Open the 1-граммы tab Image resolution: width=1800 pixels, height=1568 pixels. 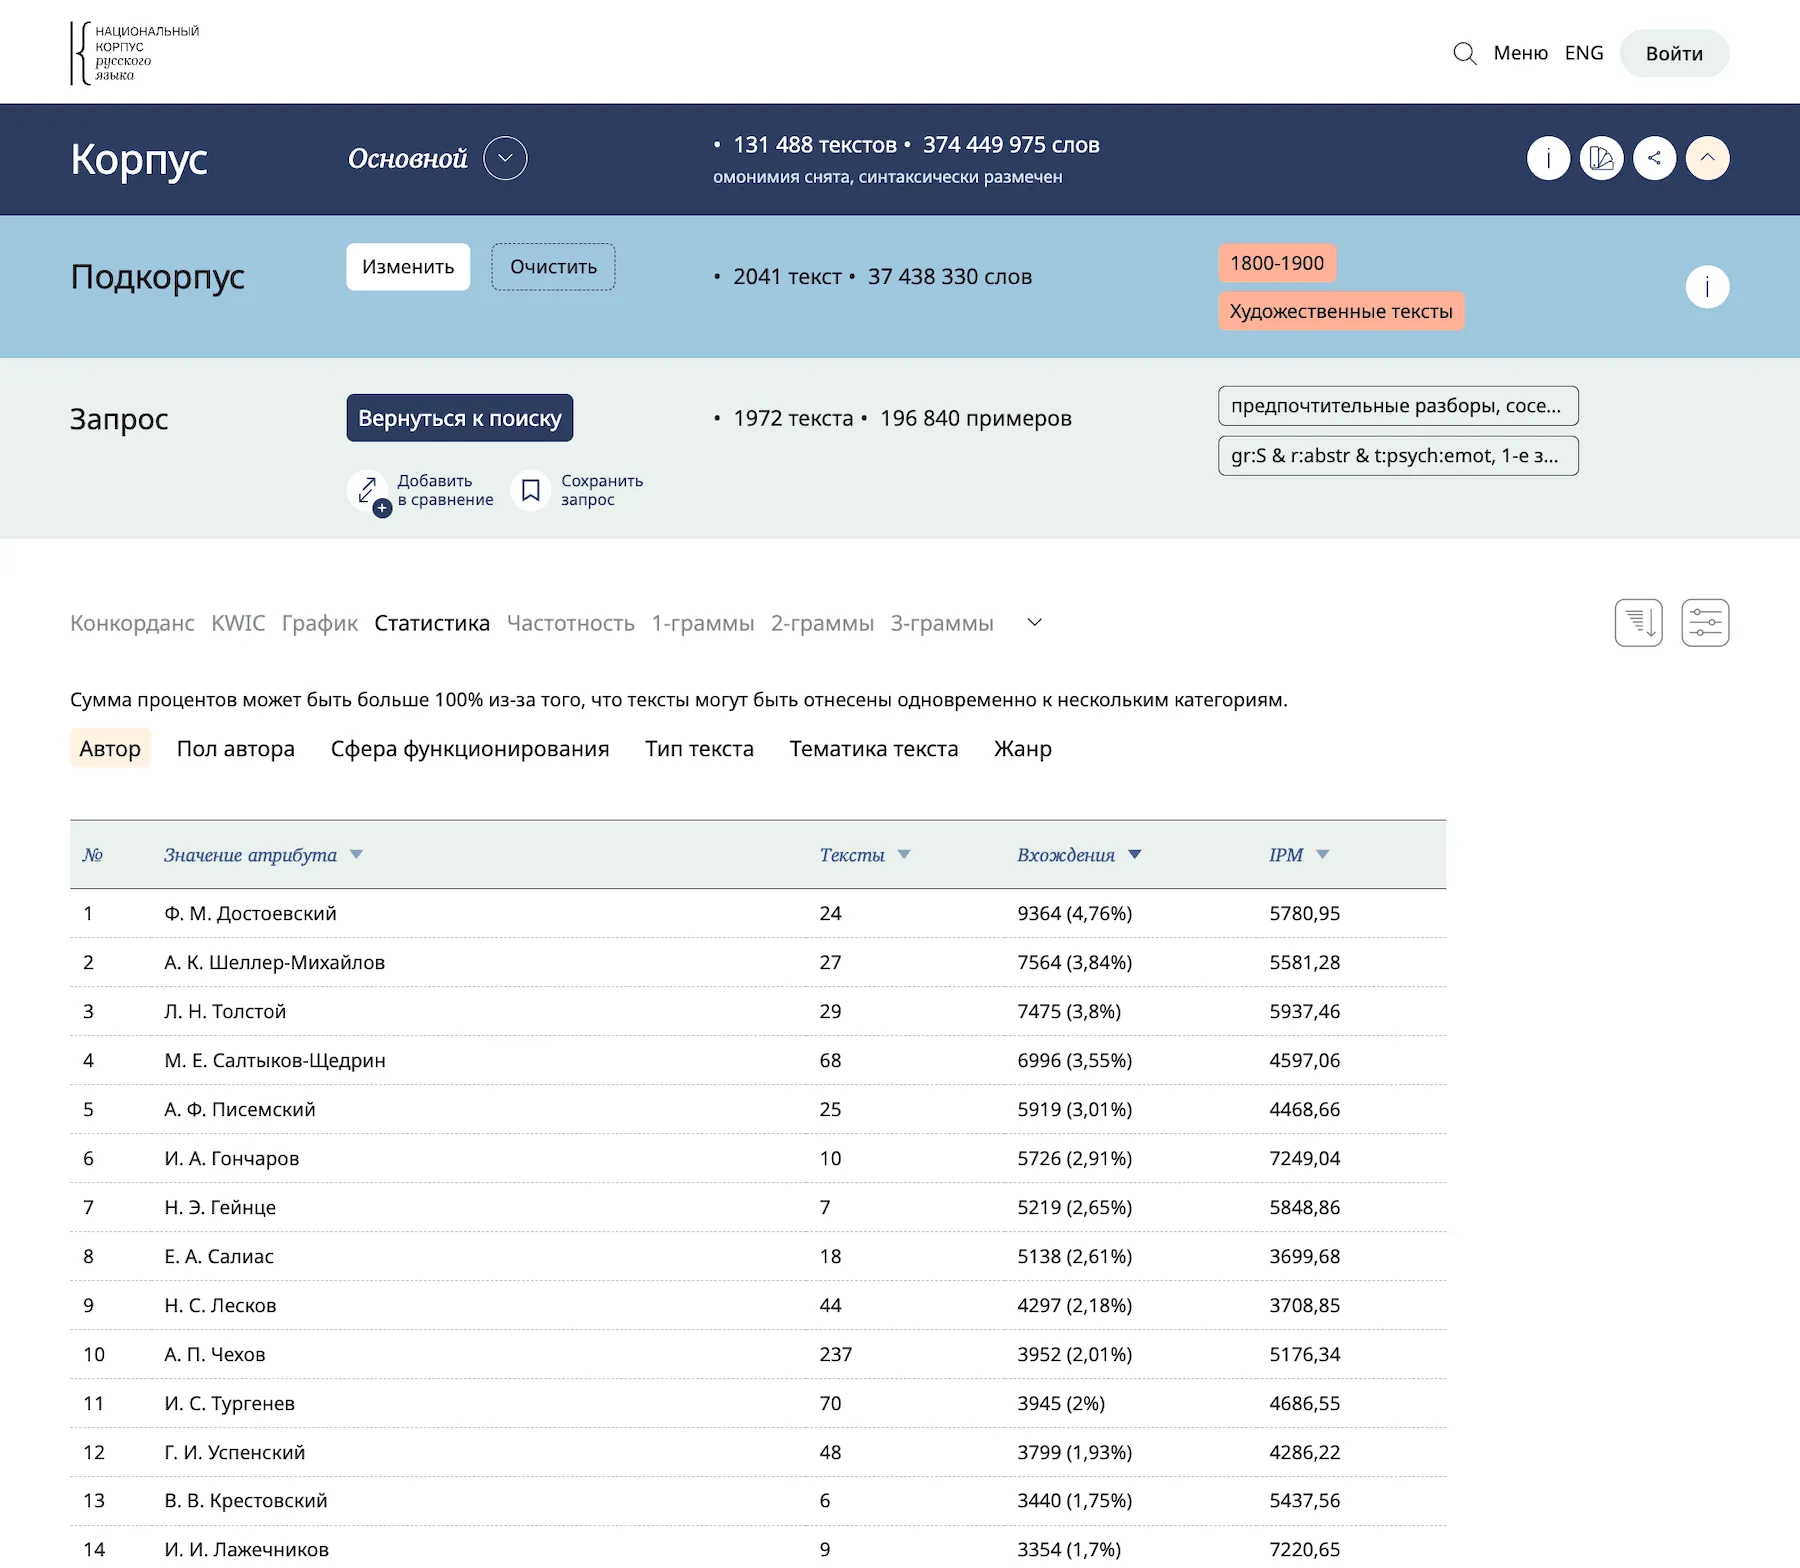click(x=703, y=623)
